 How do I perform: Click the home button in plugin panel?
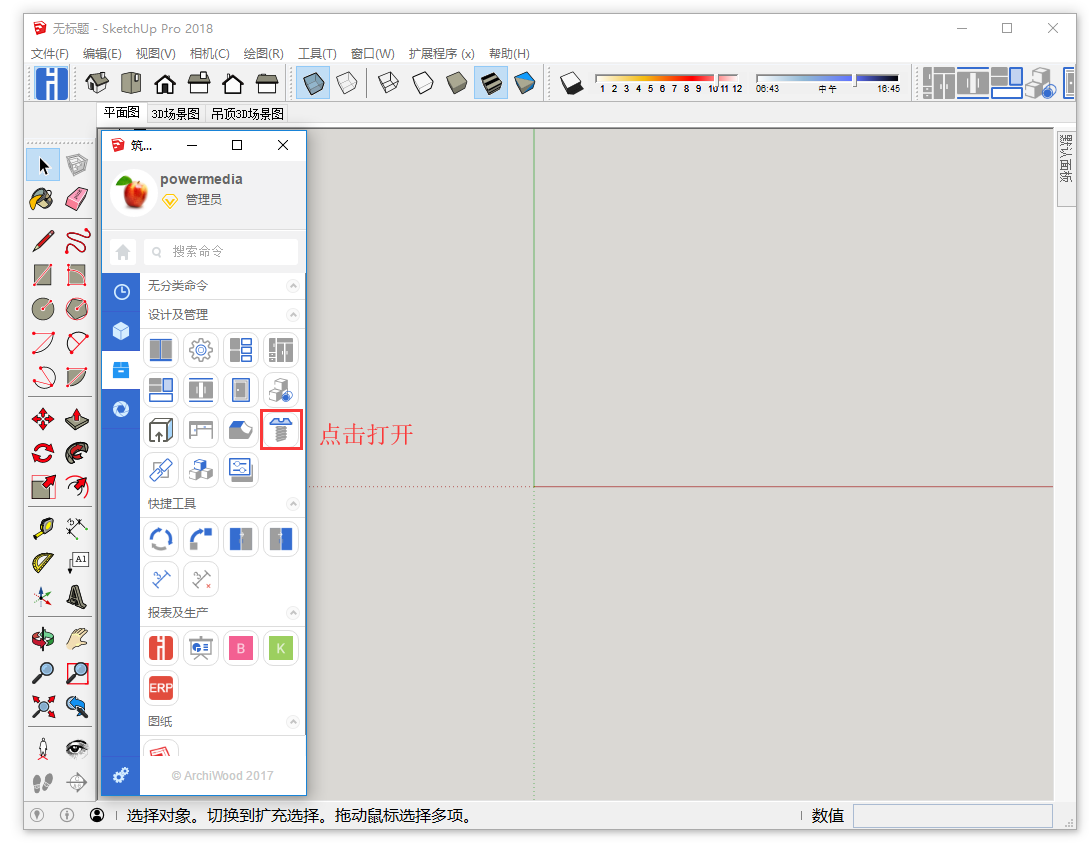tap(123, 252)
